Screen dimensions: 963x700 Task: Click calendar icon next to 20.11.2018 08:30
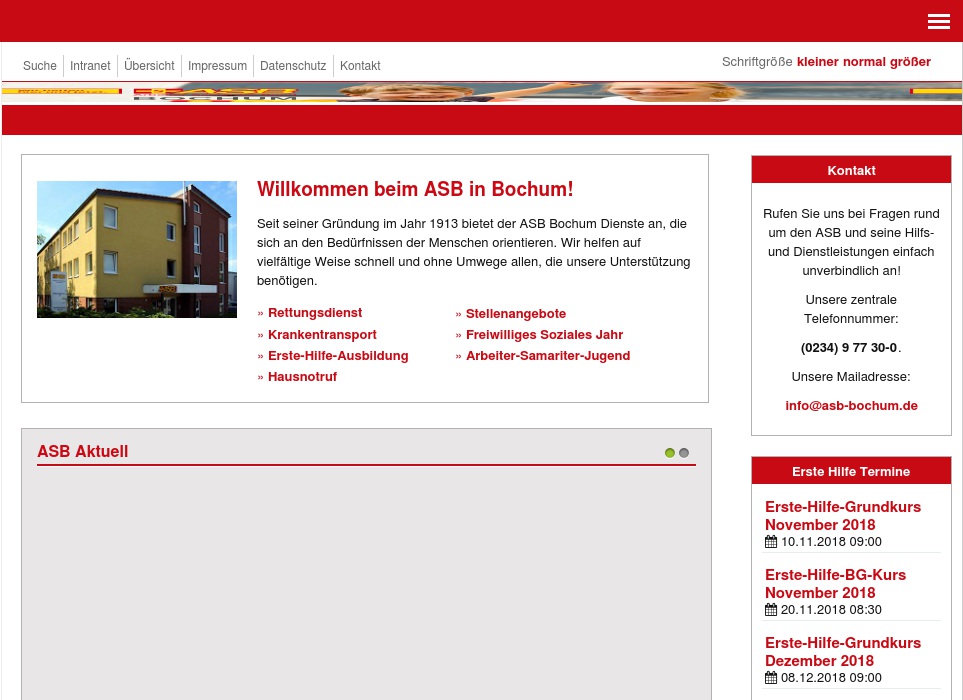[771, 610]
